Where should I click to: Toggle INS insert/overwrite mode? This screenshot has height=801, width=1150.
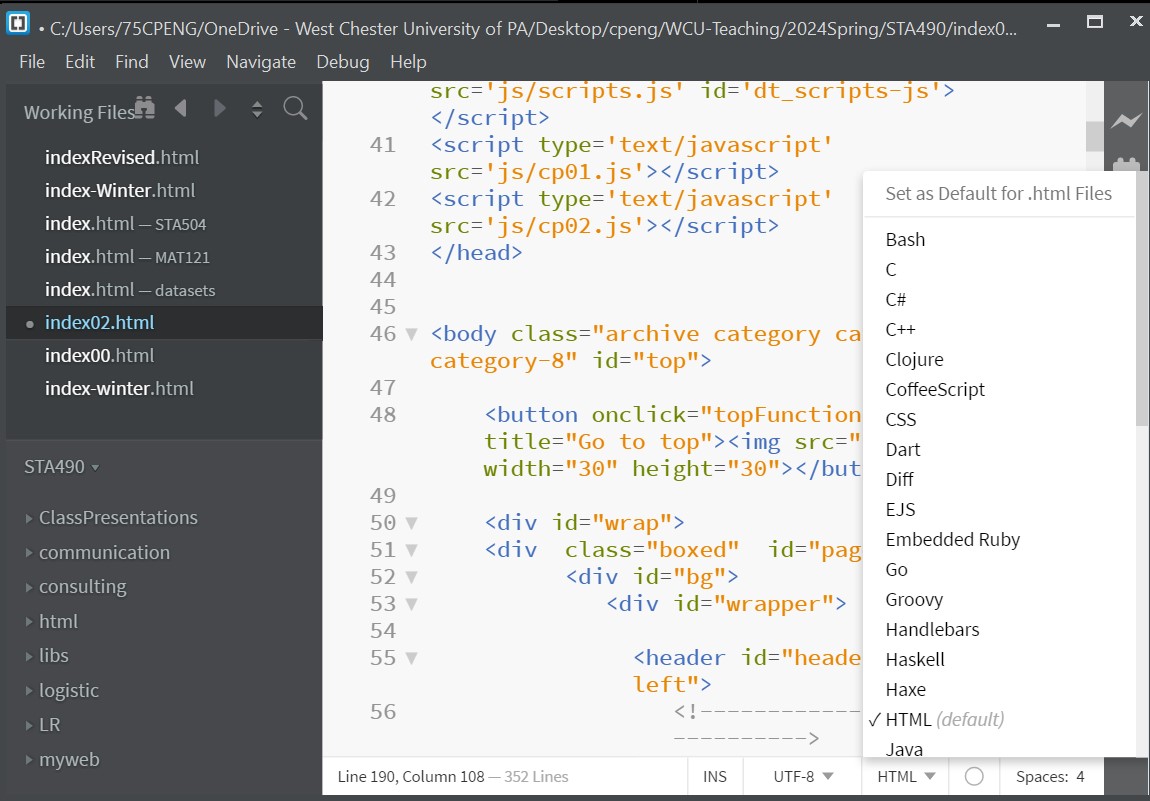pyautogui.click(x=714, y=776)
